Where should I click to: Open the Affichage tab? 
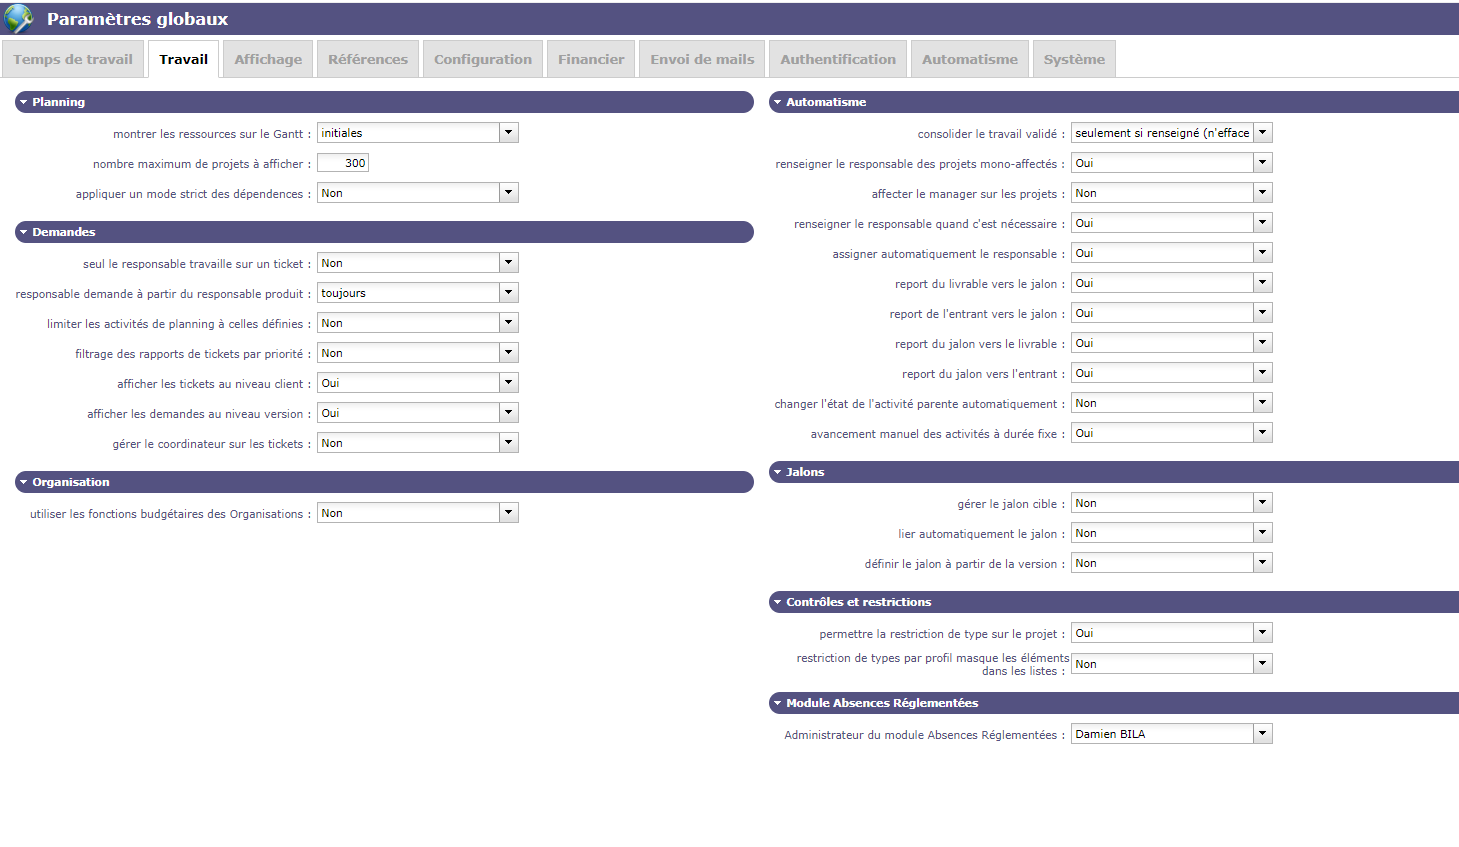coord(268,59)
